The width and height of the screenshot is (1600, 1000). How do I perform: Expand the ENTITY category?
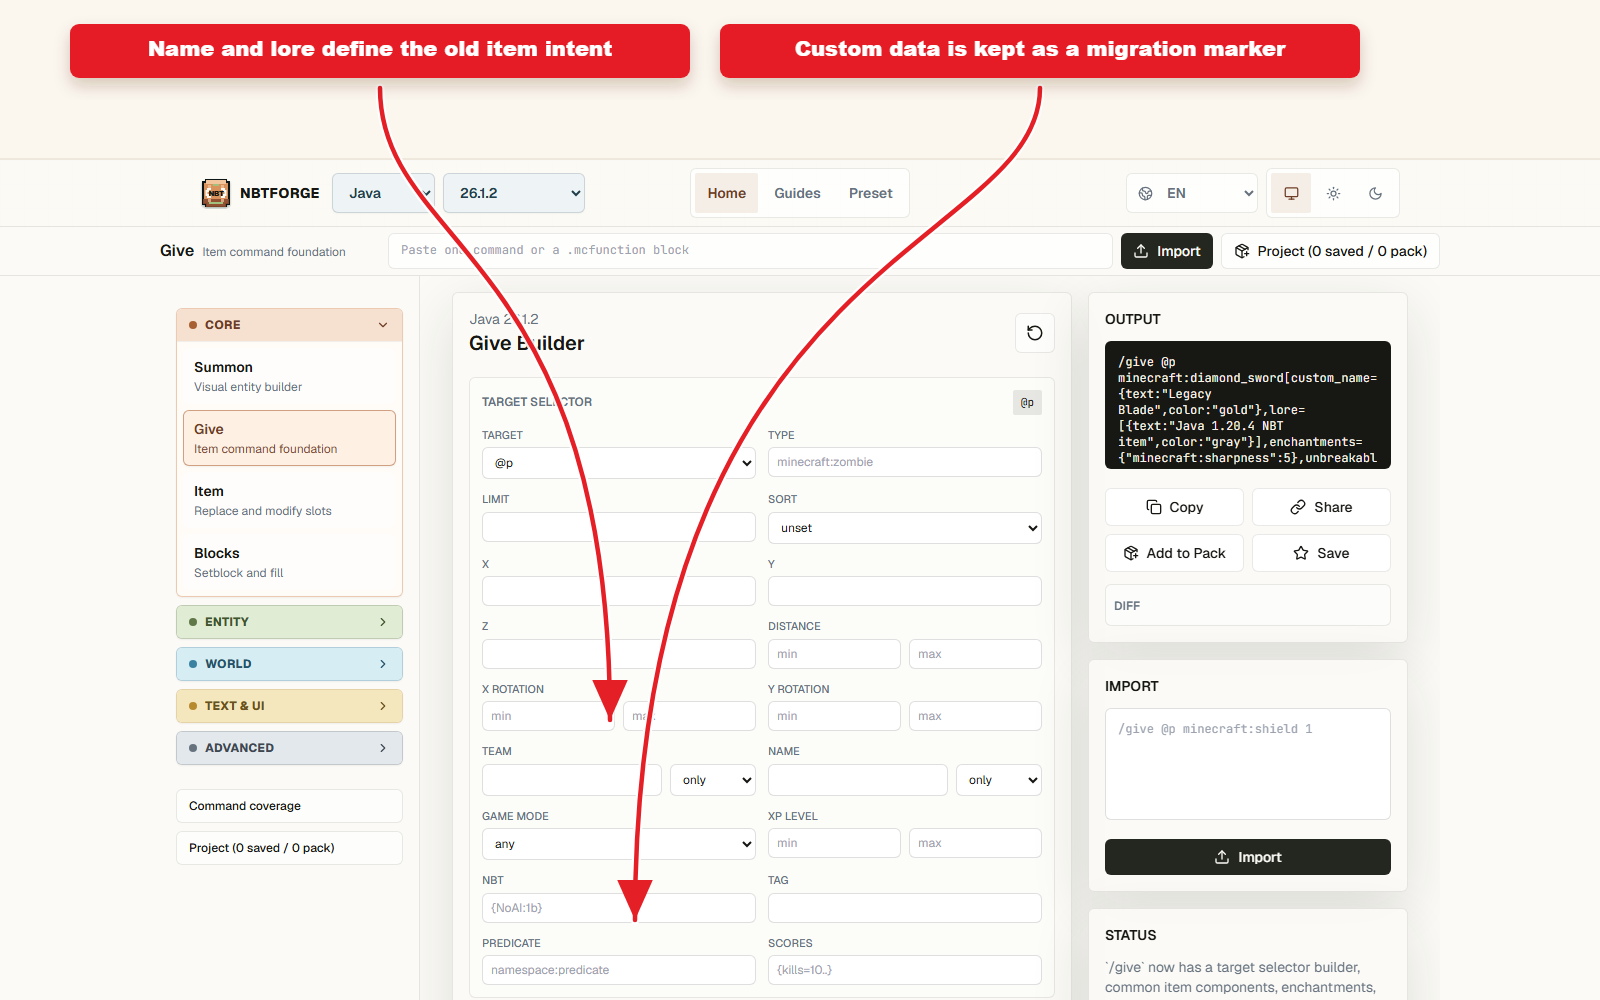point(289,622)
